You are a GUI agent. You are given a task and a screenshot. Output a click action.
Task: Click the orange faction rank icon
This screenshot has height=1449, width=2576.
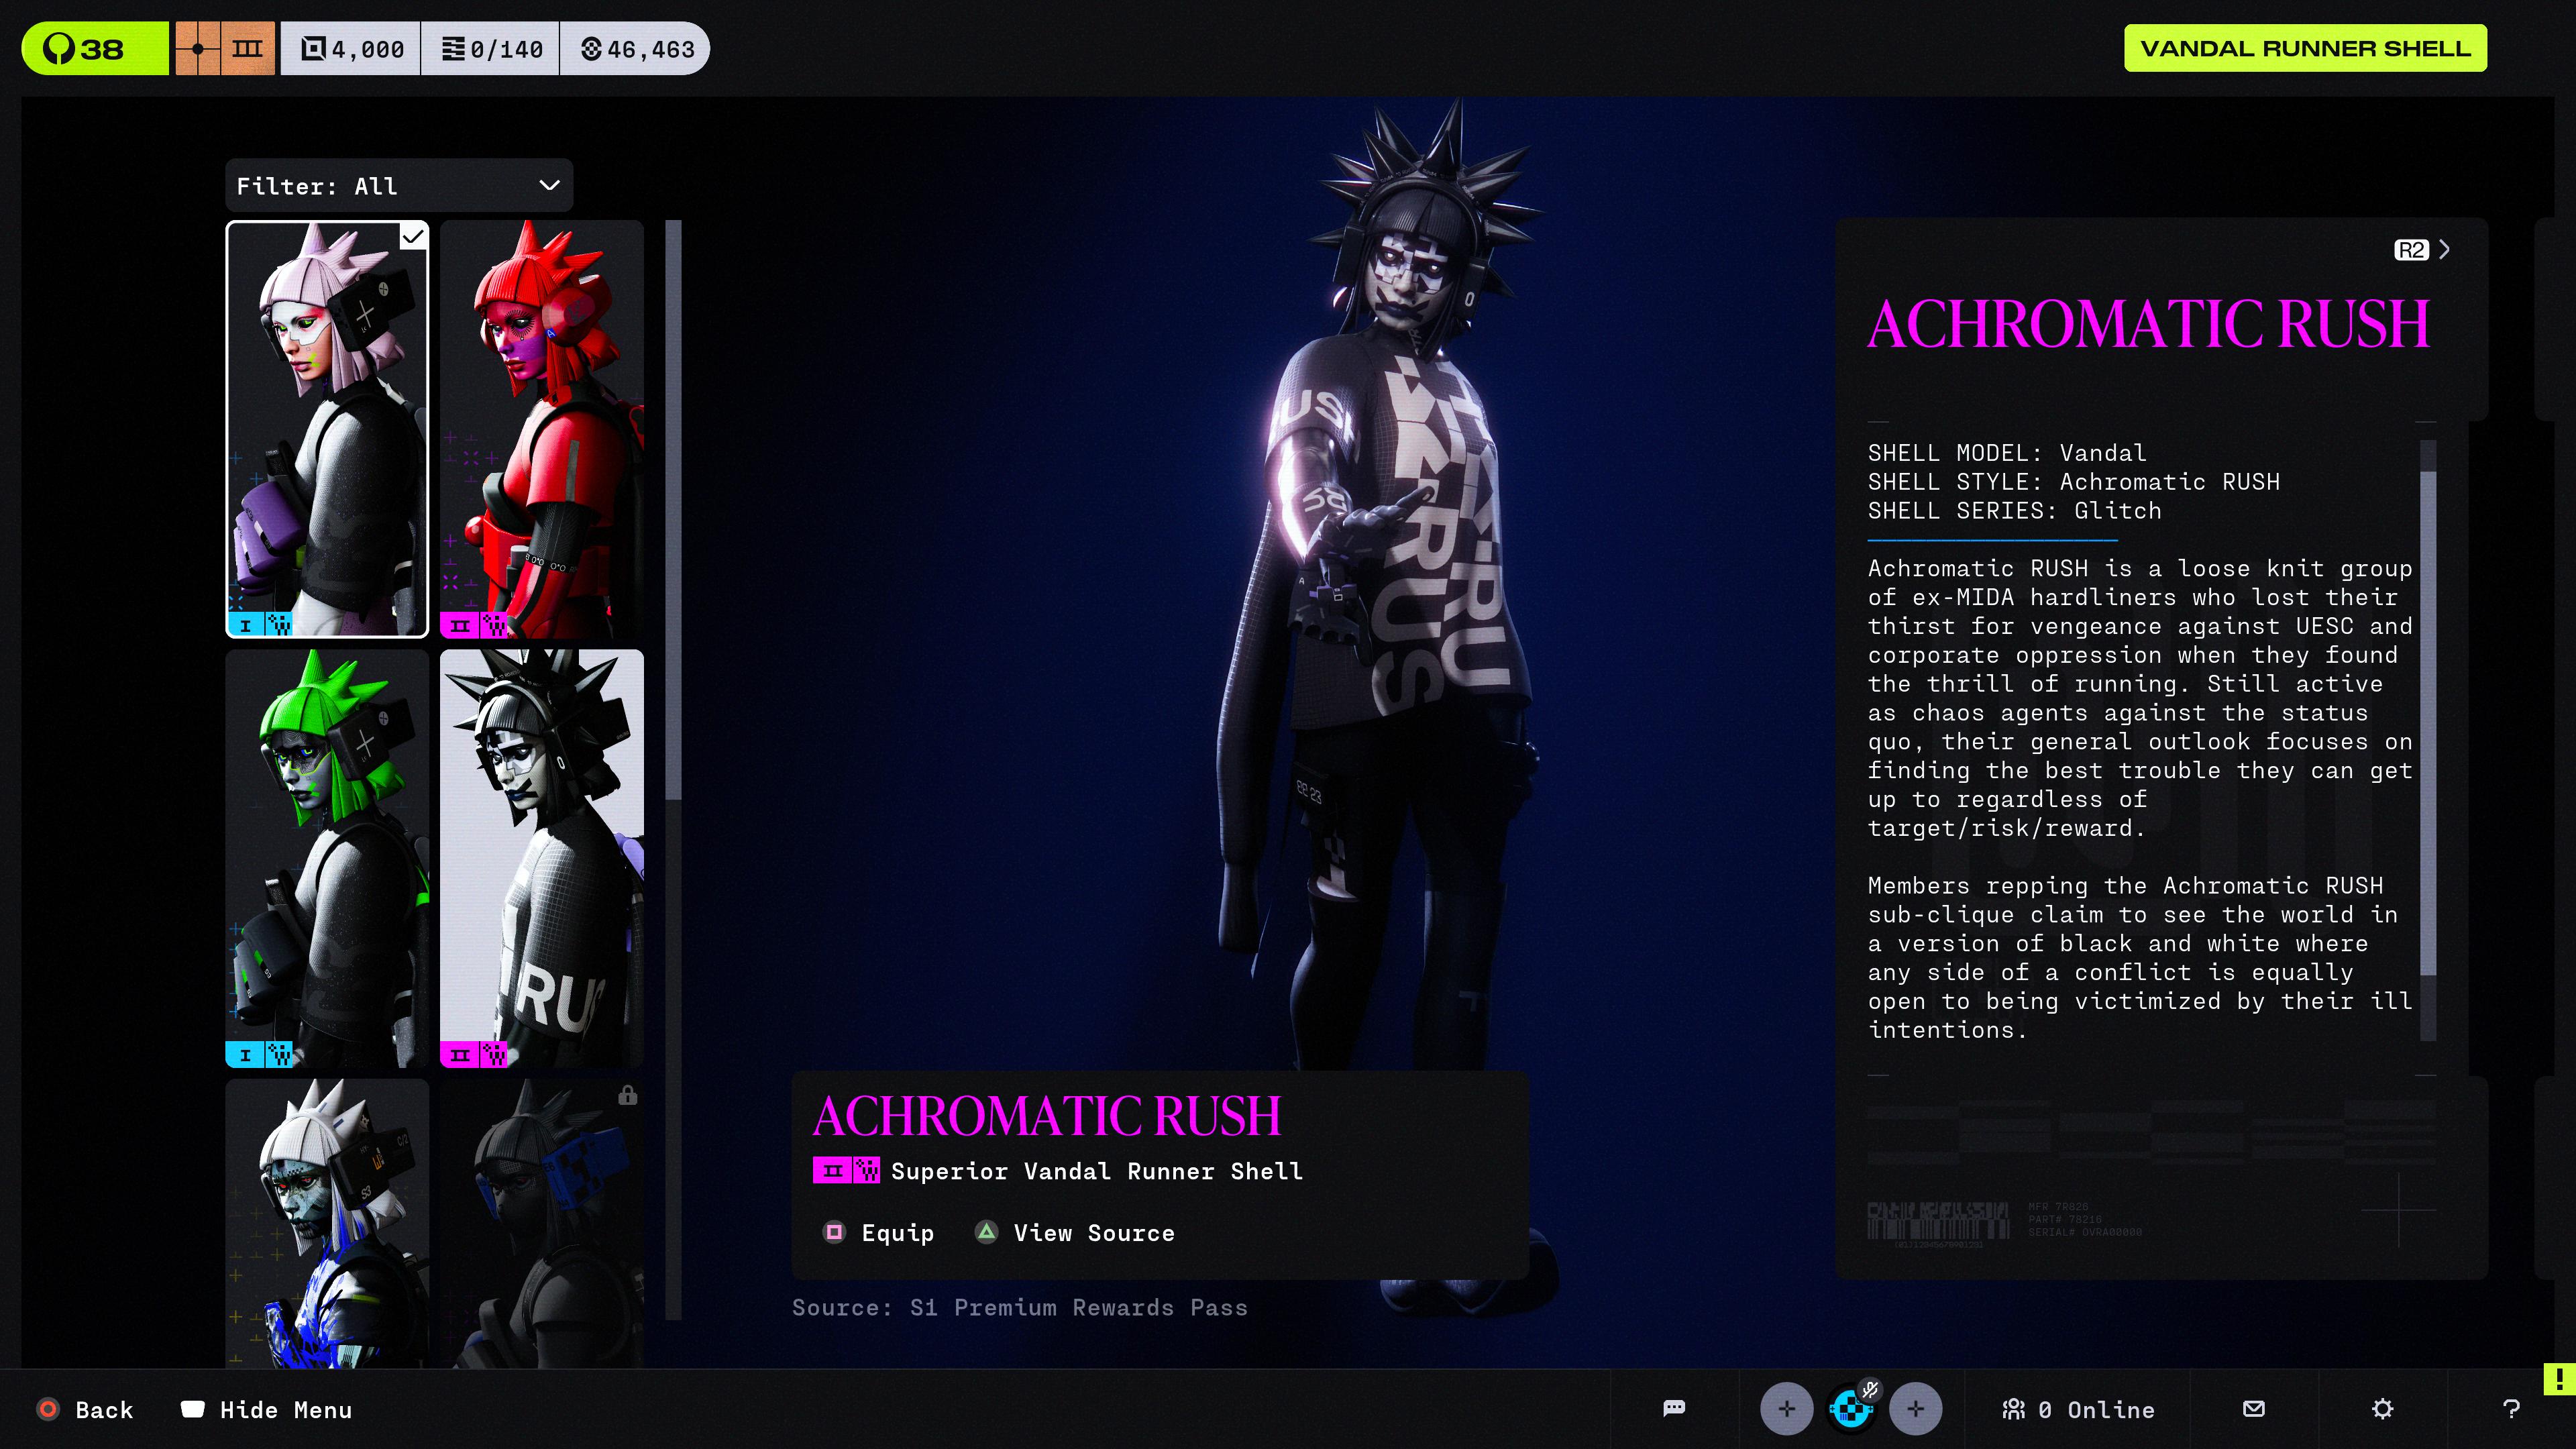coord(225,49)
